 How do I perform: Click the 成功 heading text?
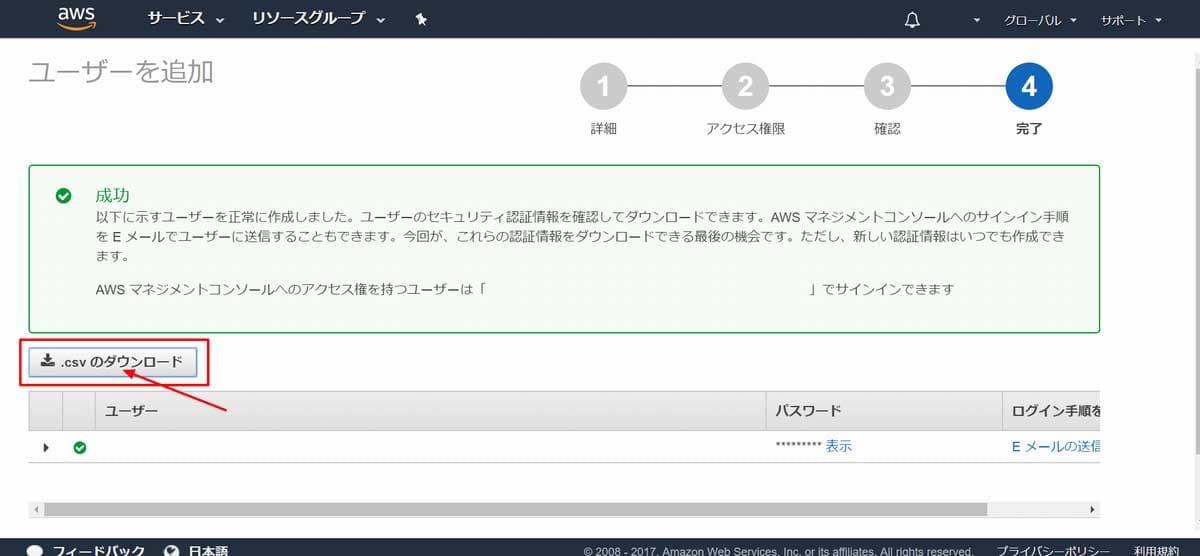pos(112,195)
